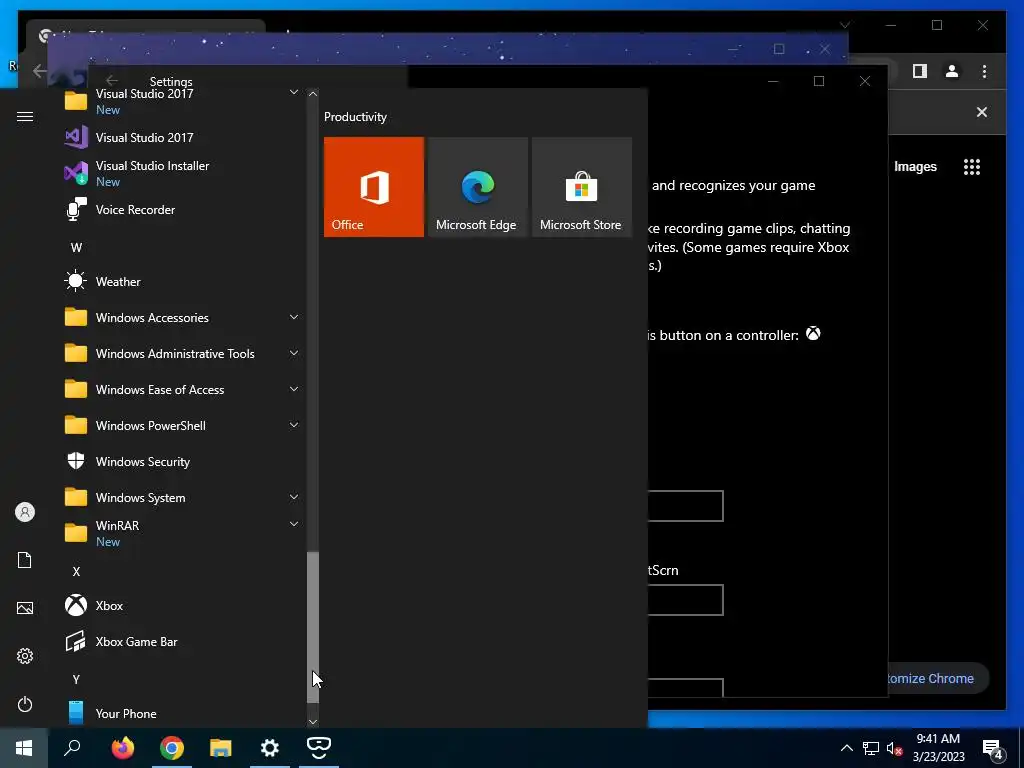Expand Start menu hamburger button

[x=25, y=116]
